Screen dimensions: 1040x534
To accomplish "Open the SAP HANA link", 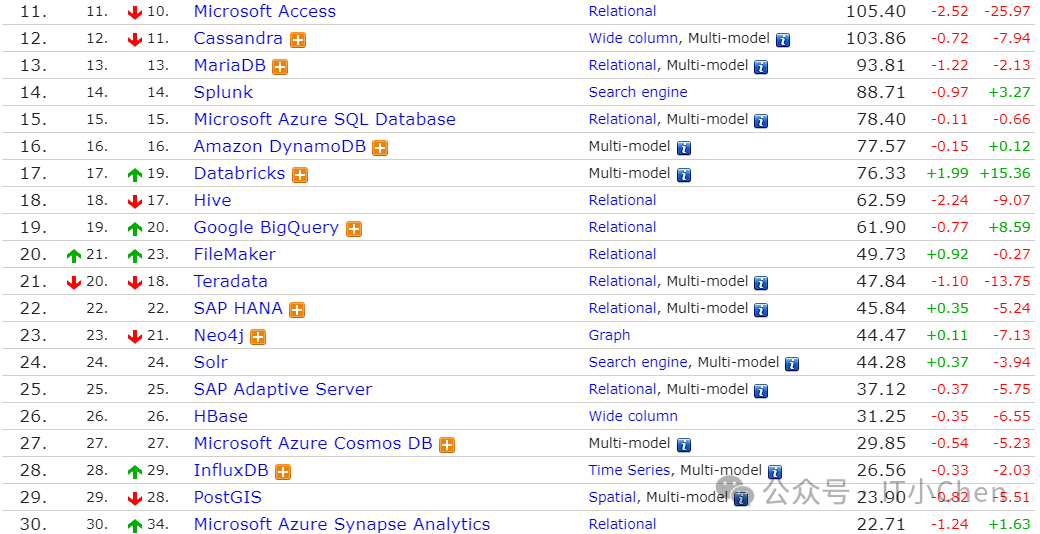I will click(x=238, y=308).
